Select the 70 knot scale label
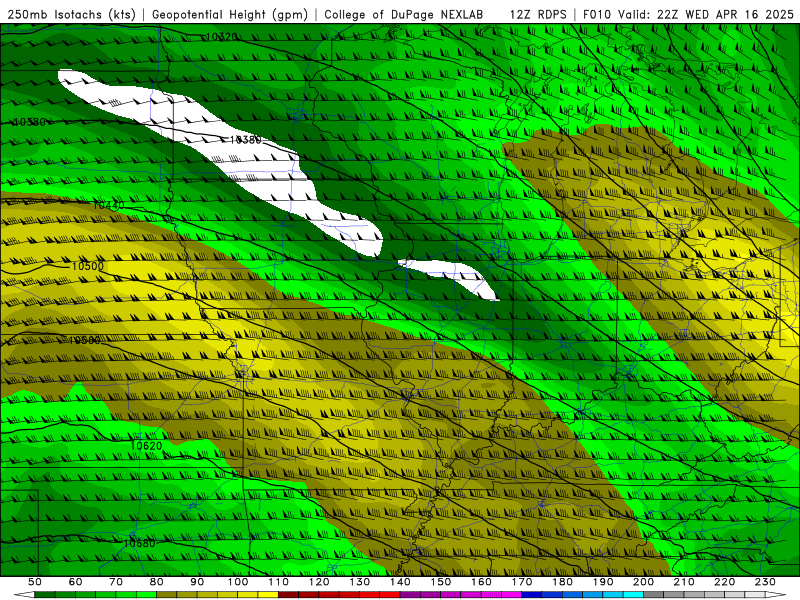Image resolution: width=800 pixels, height=600 pixels. tap(116, 582)
